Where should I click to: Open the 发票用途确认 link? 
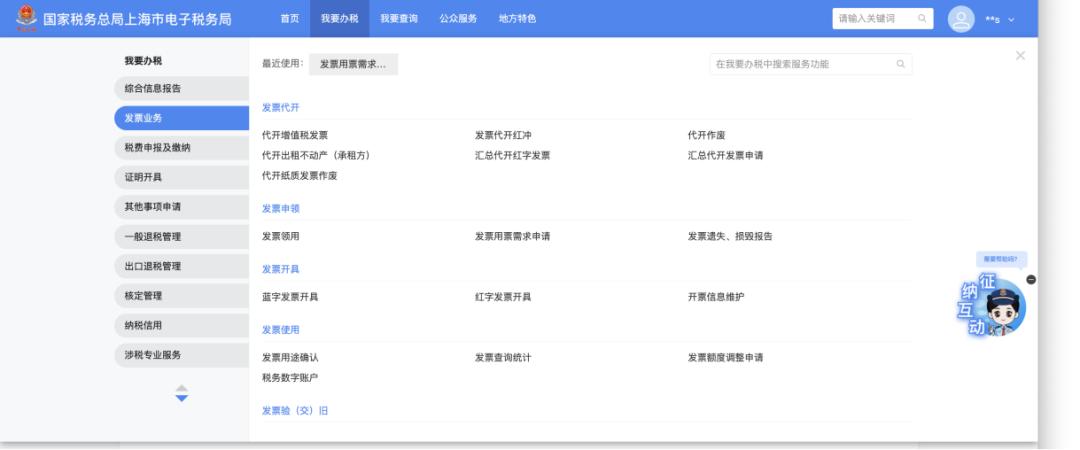(290, 358)
